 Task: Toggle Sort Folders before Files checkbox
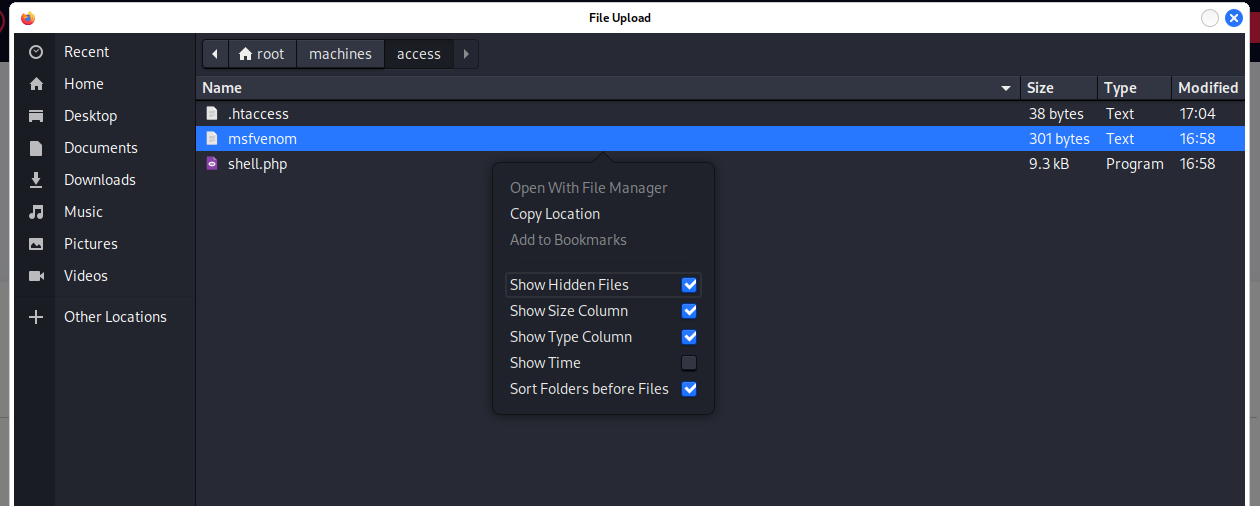pos(689,389)
